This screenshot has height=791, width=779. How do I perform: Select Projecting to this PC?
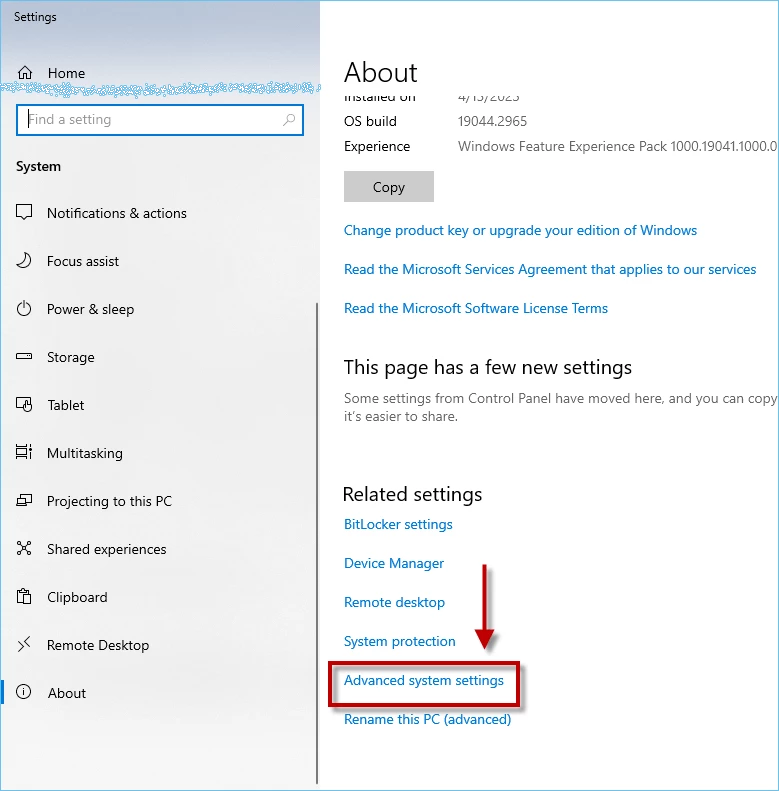pyautogui.click(x=109, y=501)
